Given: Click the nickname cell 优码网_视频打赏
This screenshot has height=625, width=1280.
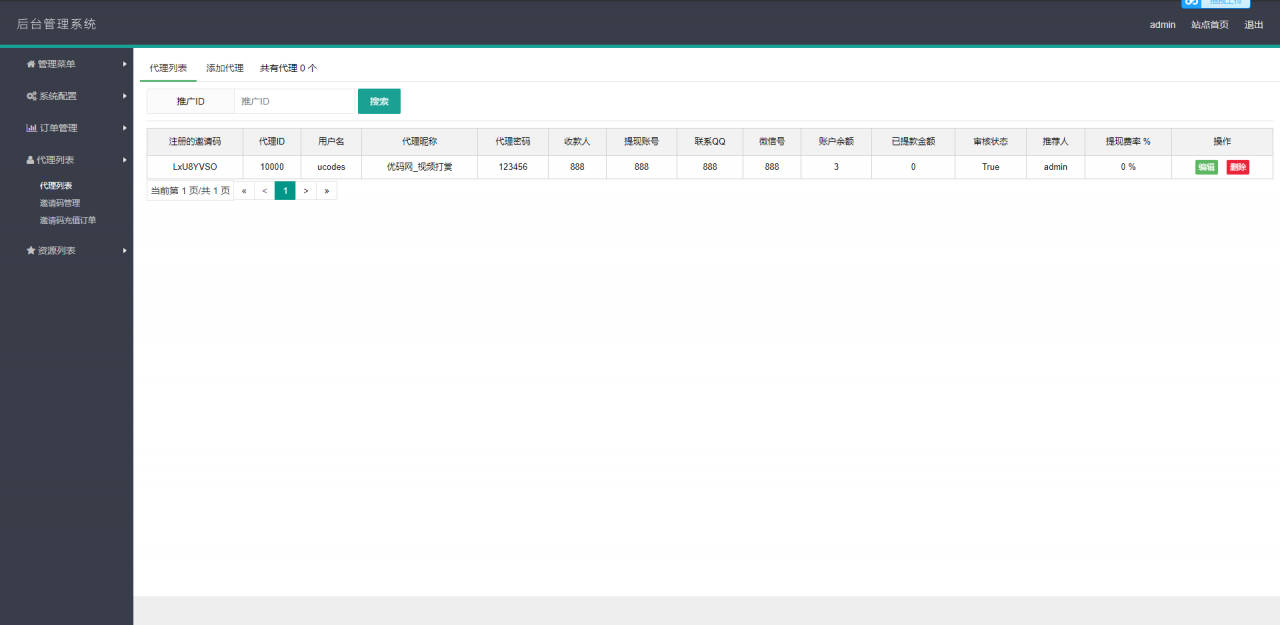Looking at the screenshot, I should click(420, 167).
